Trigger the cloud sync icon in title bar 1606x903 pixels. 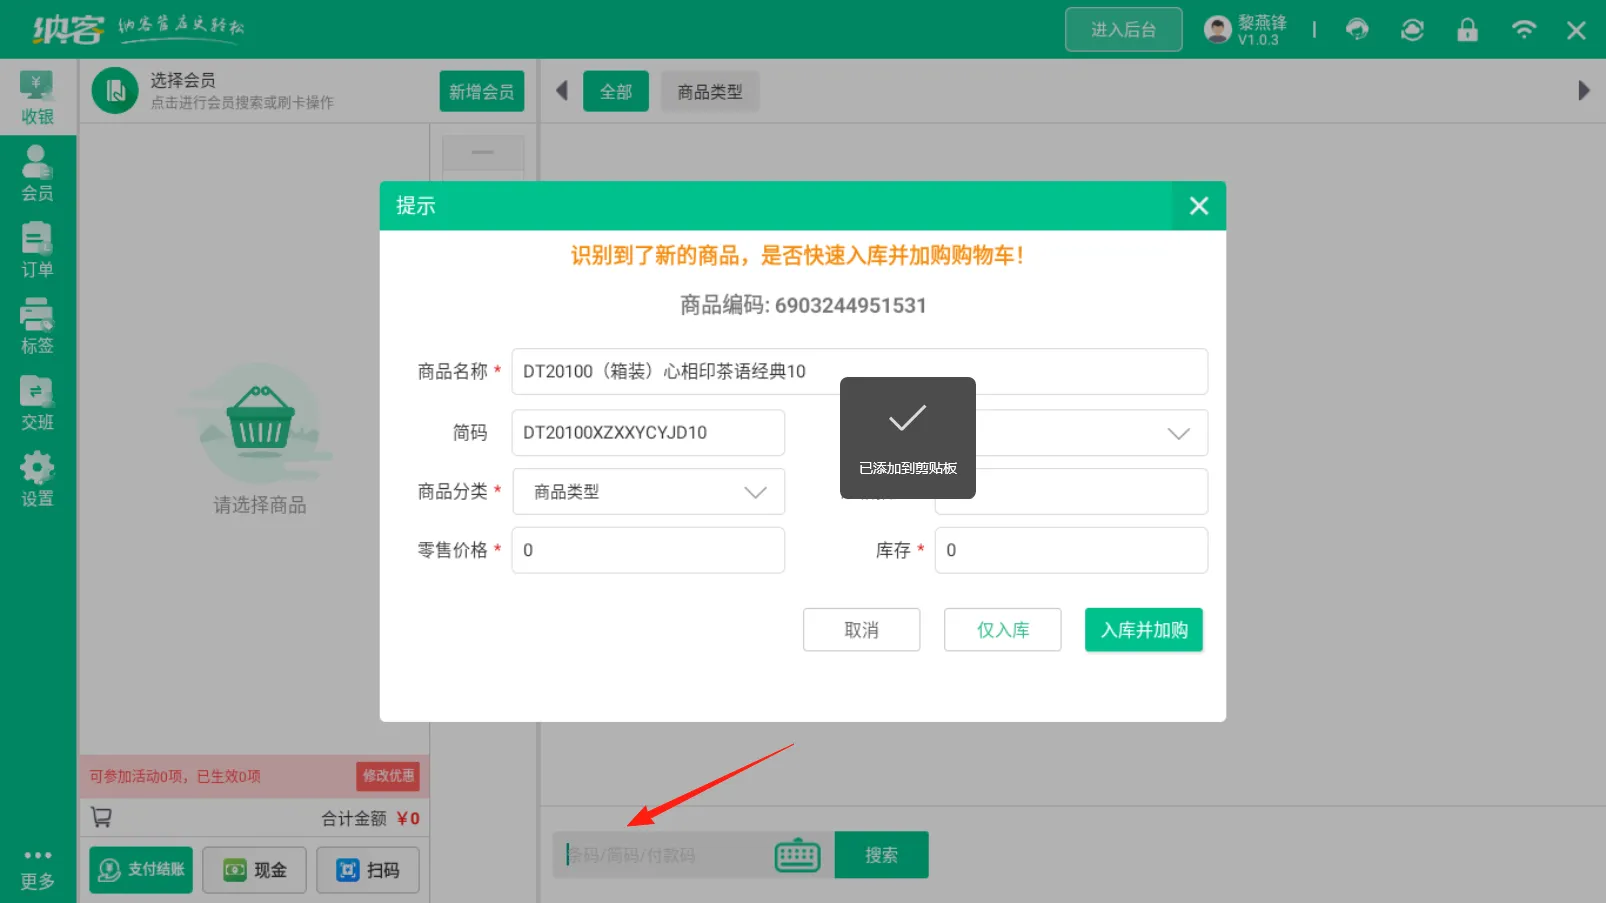[1412, 30]
